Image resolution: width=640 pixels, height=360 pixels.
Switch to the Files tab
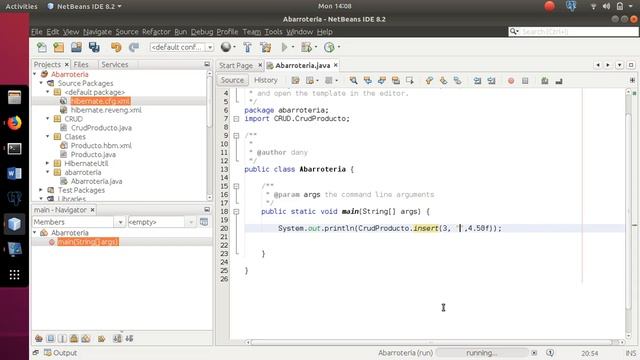point(81,64)
